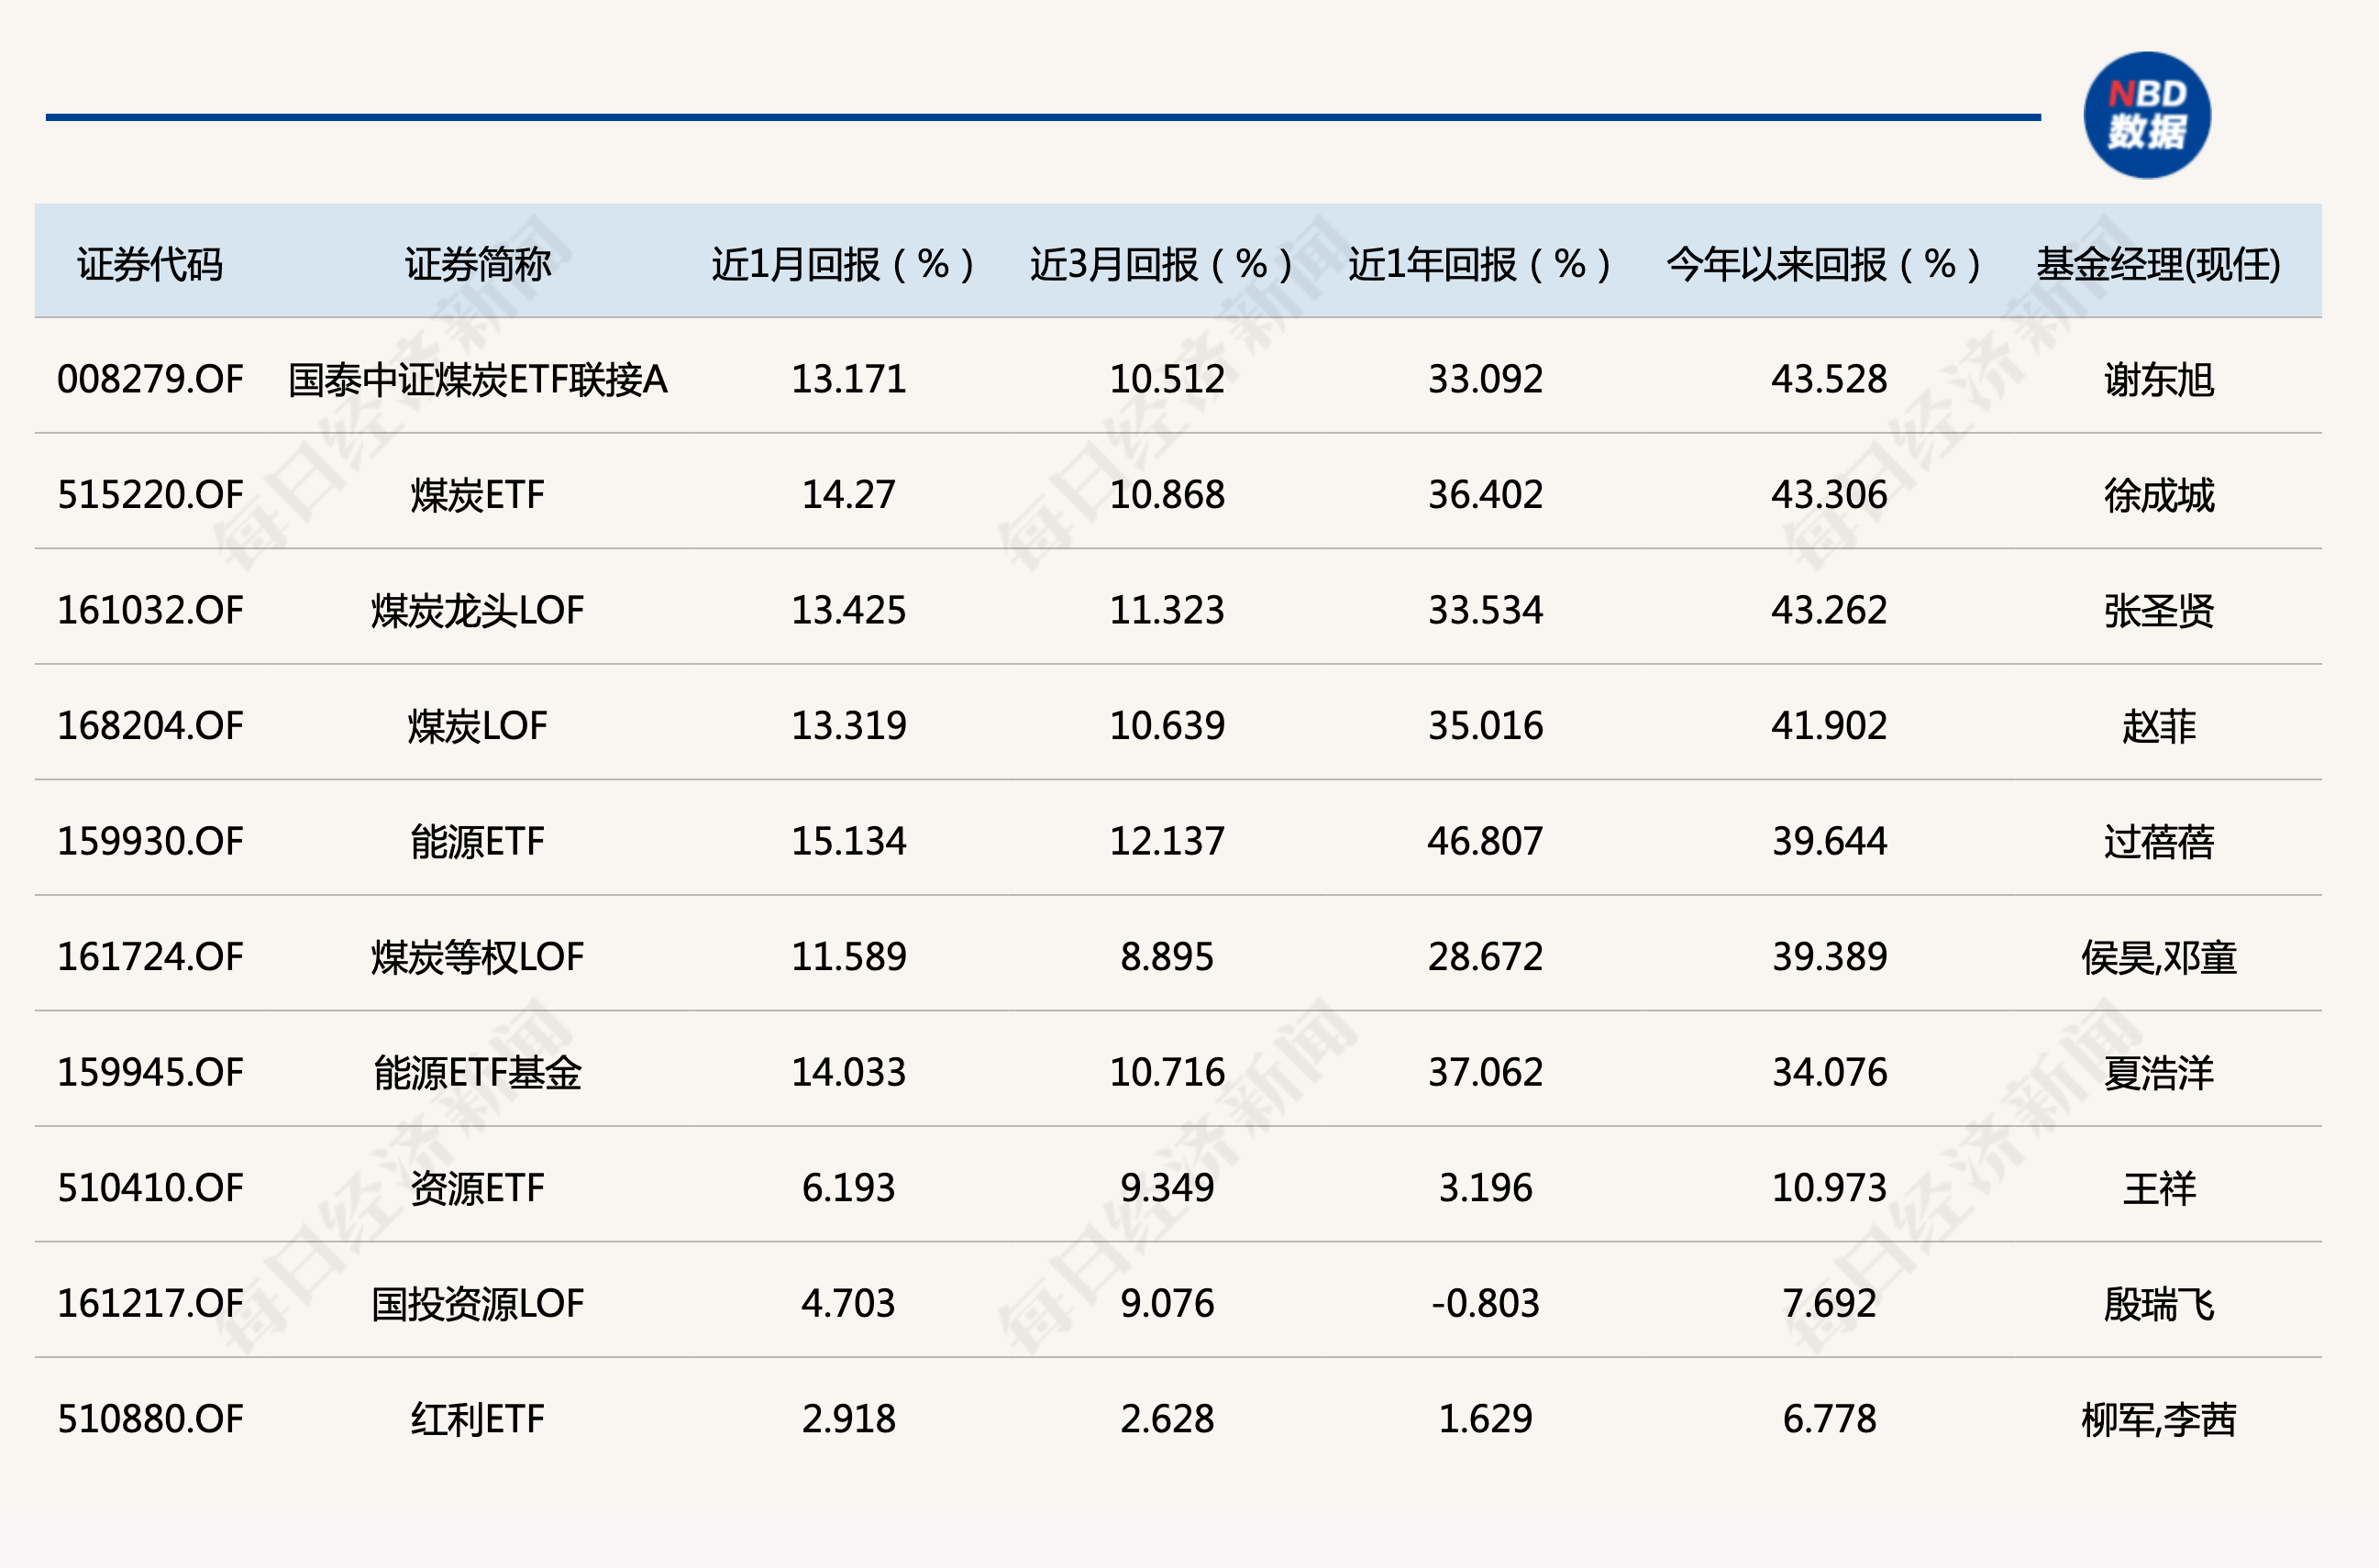Screen dimensions: 2379x1568
Task: Select the 能源ETF row name
Action: click(x=477, y=841)
